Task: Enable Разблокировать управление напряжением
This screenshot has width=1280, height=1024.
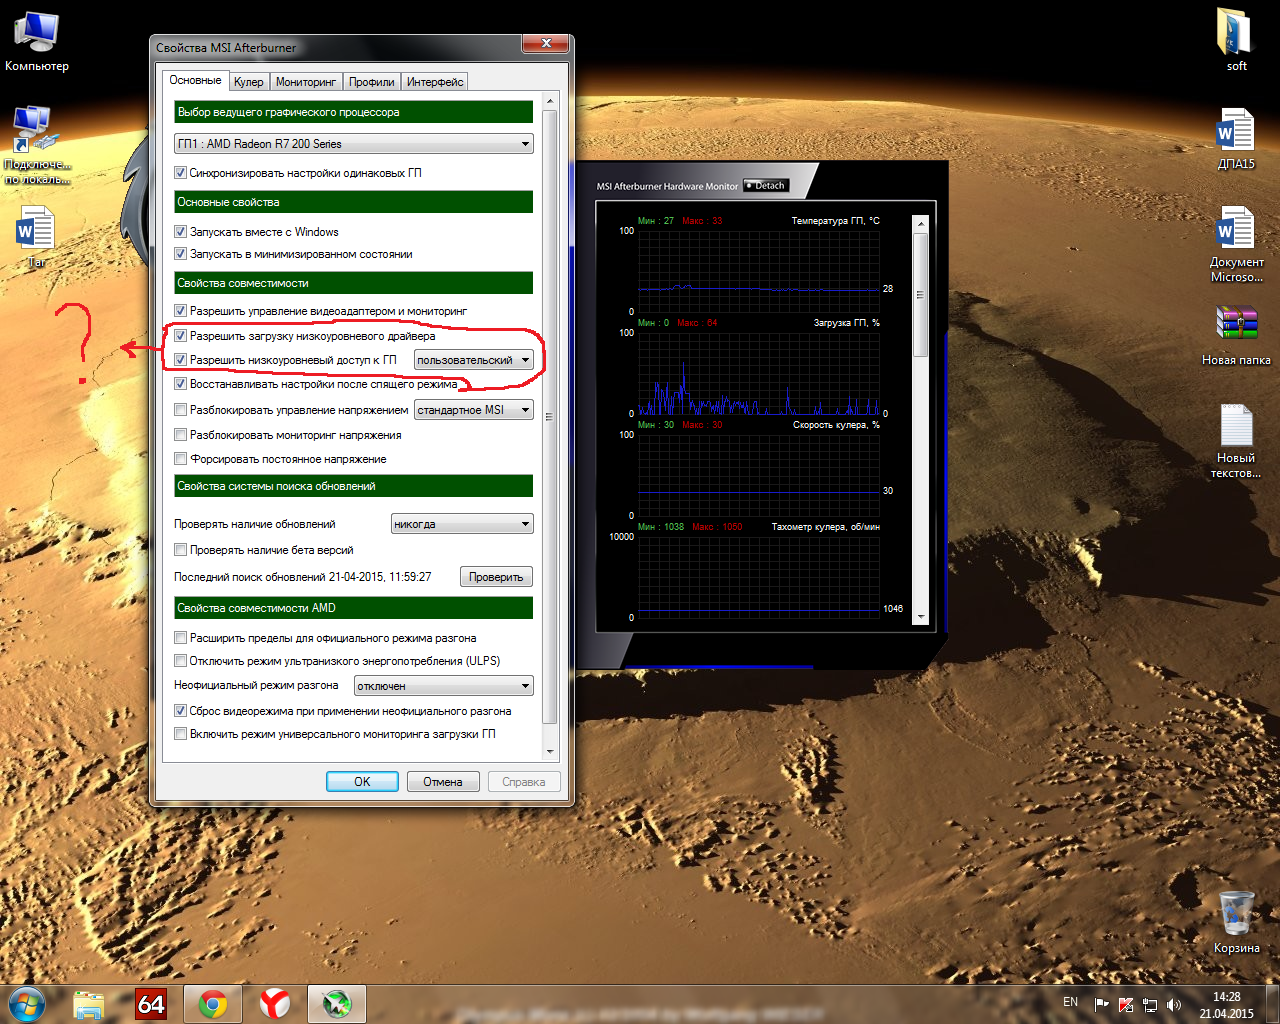Action: [x=181, y=410]
